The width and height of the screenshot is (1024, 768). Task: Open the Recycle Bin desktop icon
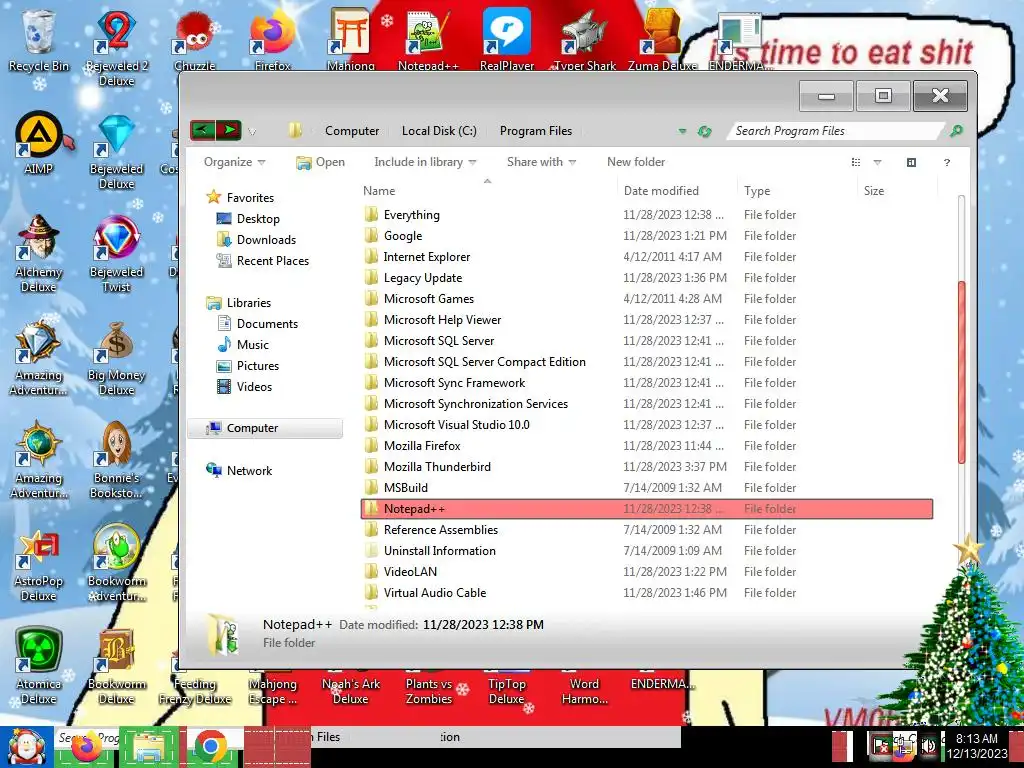(x=38, y=40)
